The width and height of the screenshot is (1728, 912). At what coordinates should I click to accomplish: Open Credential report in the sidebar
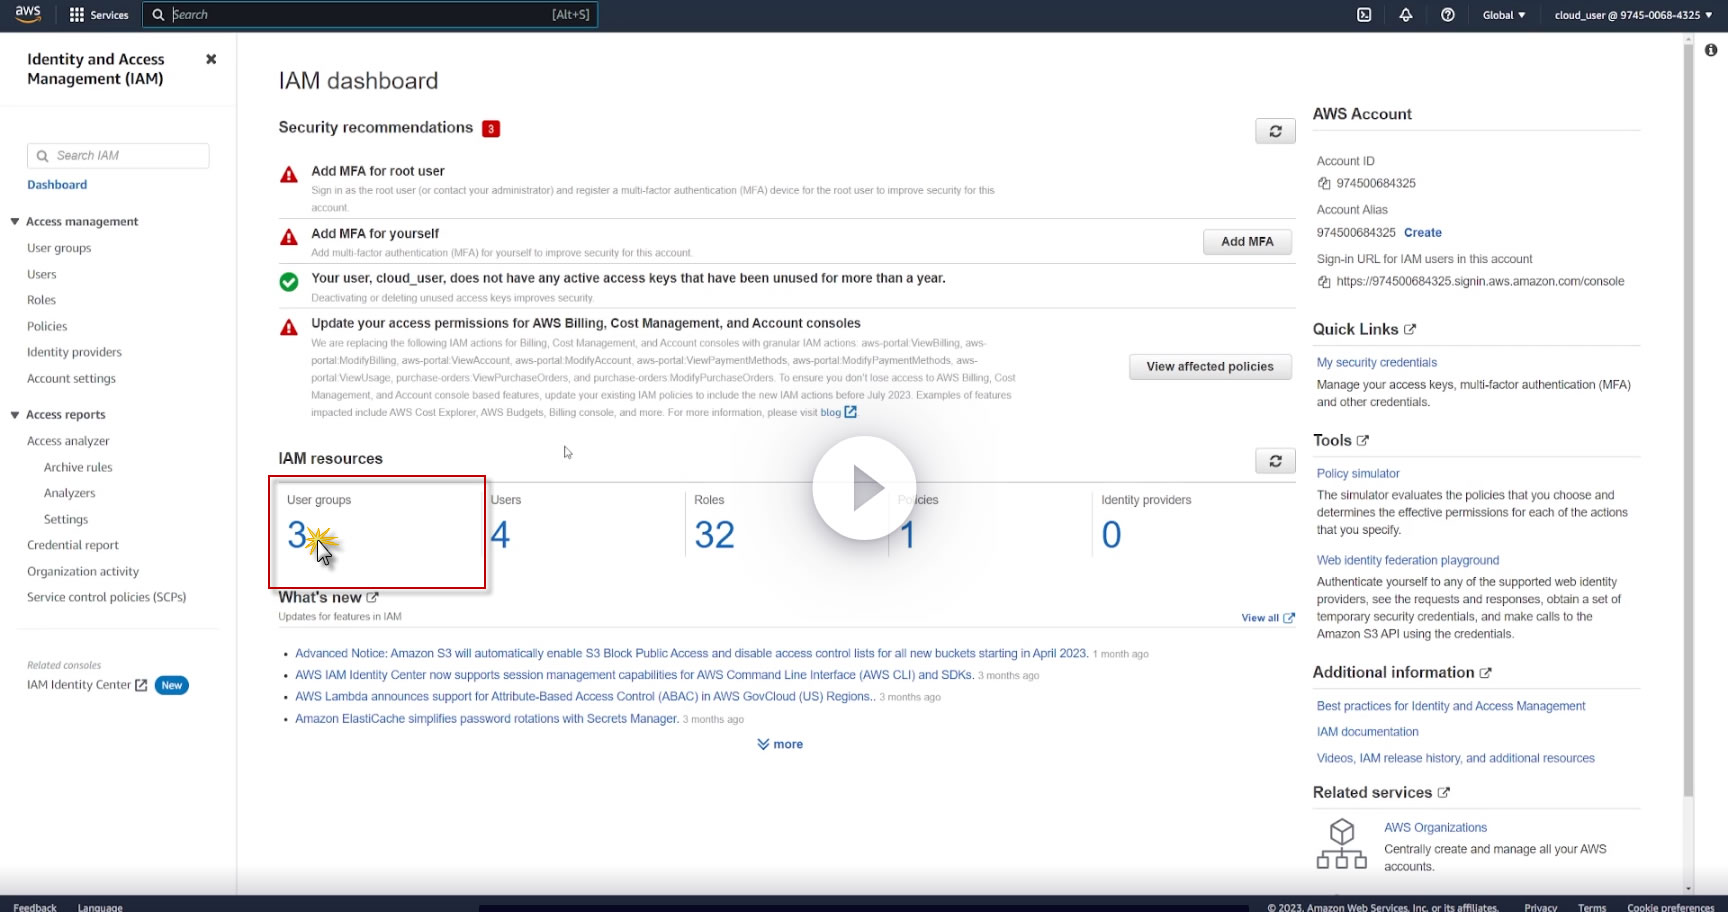[73, 545]
